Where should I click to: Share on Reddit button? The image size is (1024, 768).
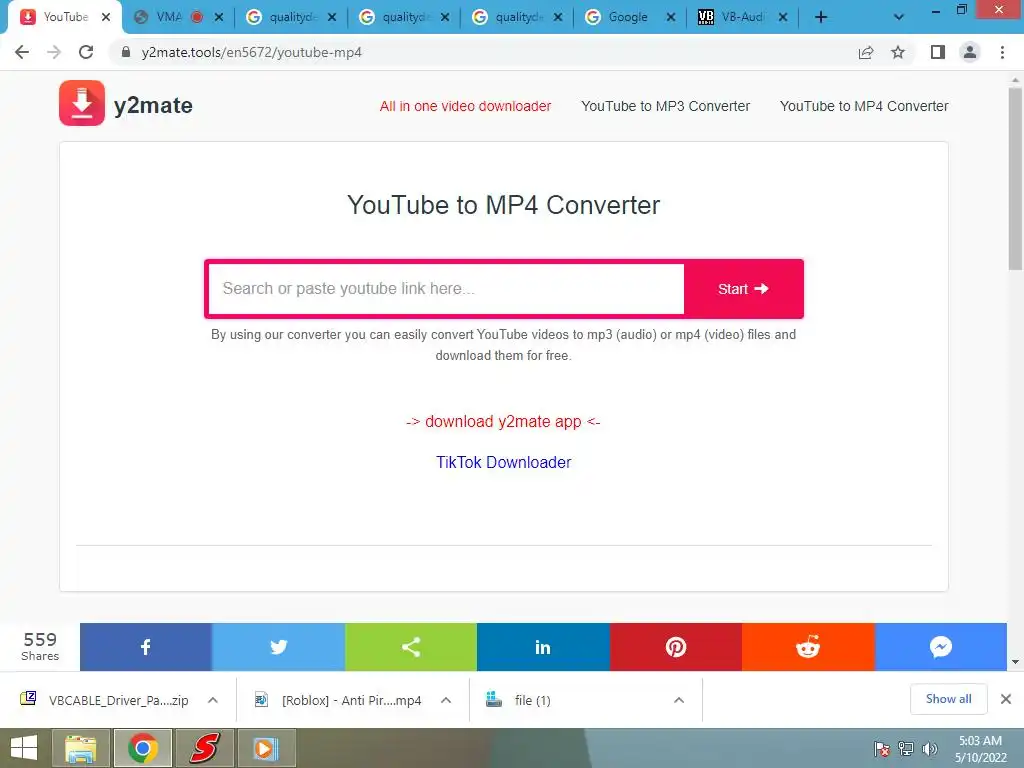point(808,647)
